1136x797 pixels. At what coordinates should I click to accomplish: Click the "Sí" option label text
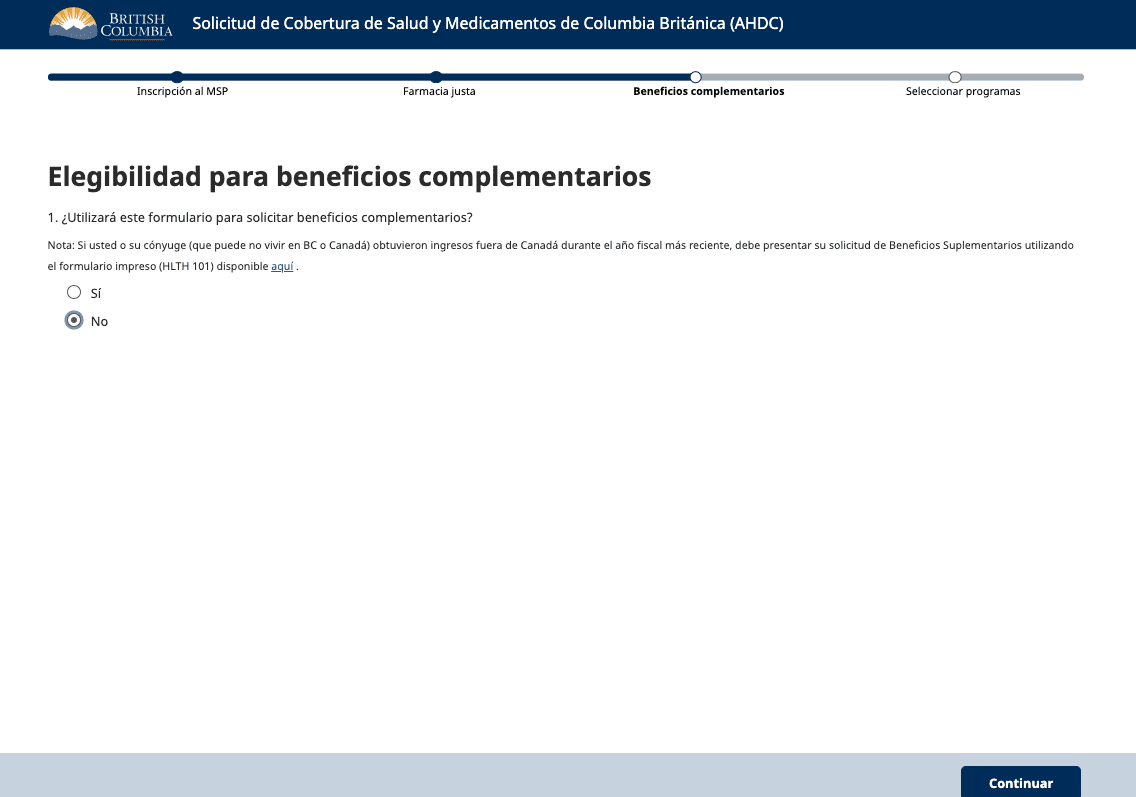click(x=96, y=294)
